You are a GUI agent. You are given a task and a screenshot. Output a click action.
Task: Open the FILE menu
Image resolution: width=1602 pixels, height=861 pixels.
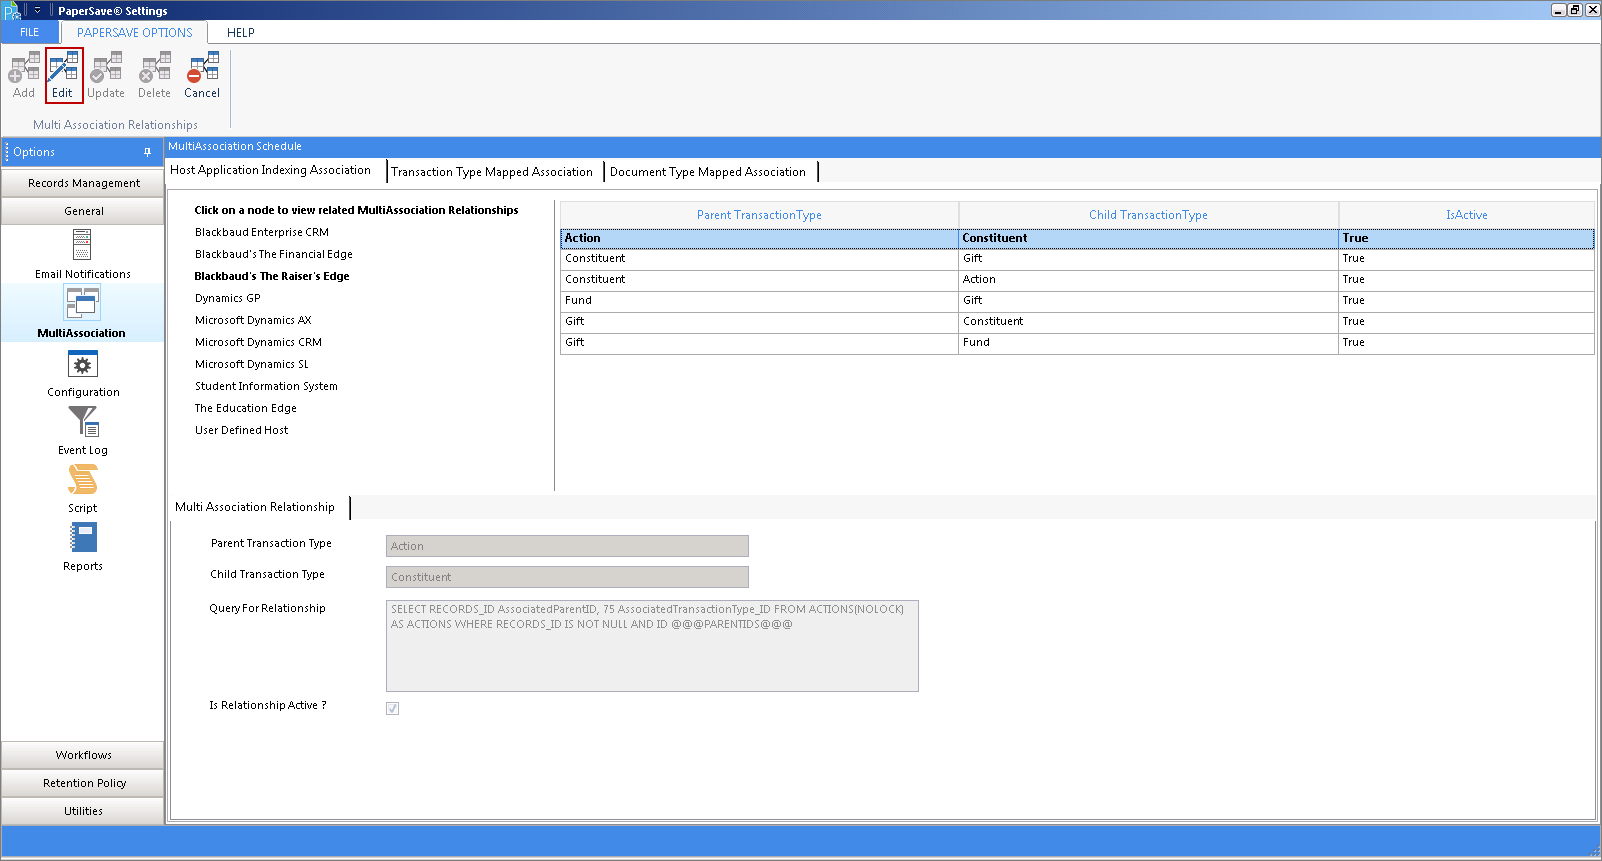pyautogui.click(x=30, y=32)
